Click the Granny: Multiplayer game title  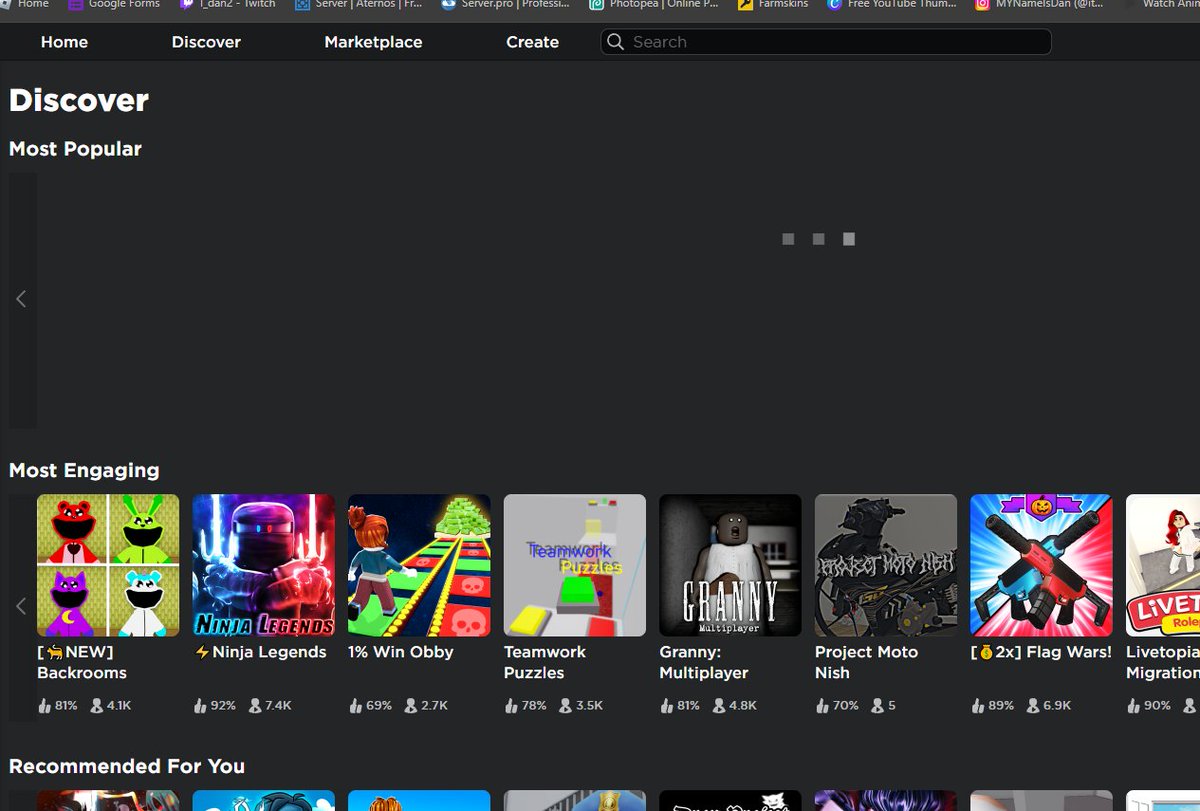pos(704,662)
